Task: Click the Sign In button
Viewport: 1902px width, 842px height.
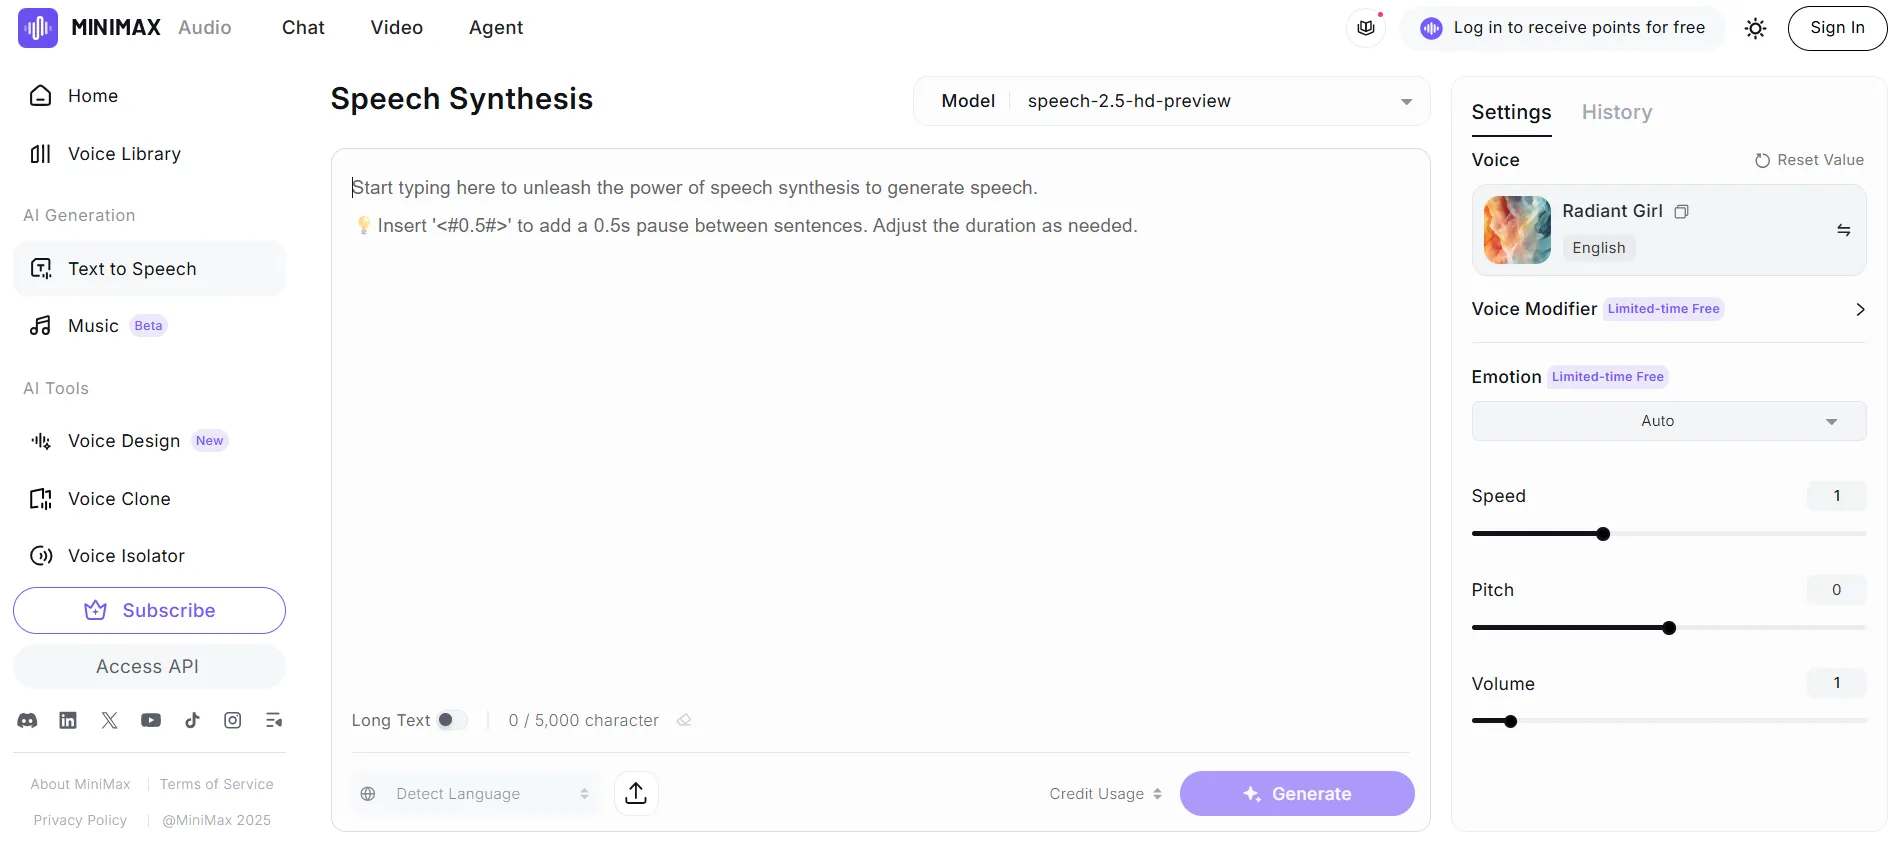Action: [1836, 28]
